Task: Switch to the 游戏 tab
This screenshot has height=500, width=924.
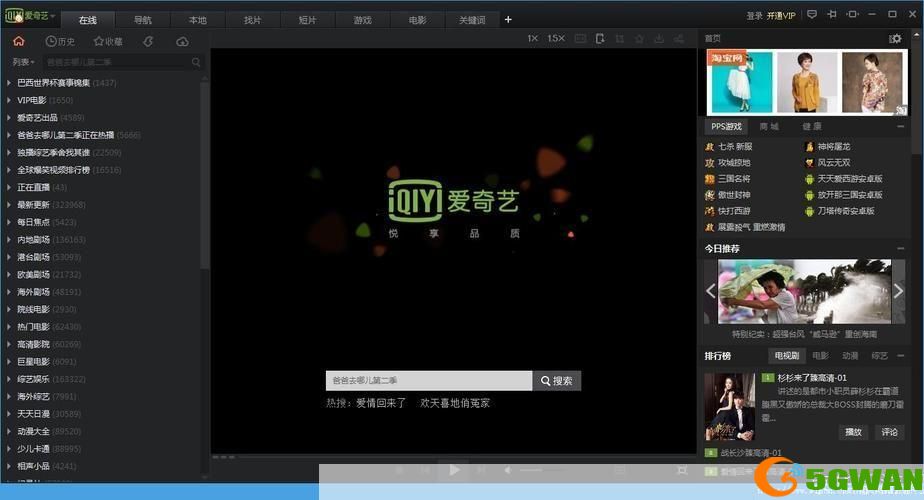Action: [362, 20]
